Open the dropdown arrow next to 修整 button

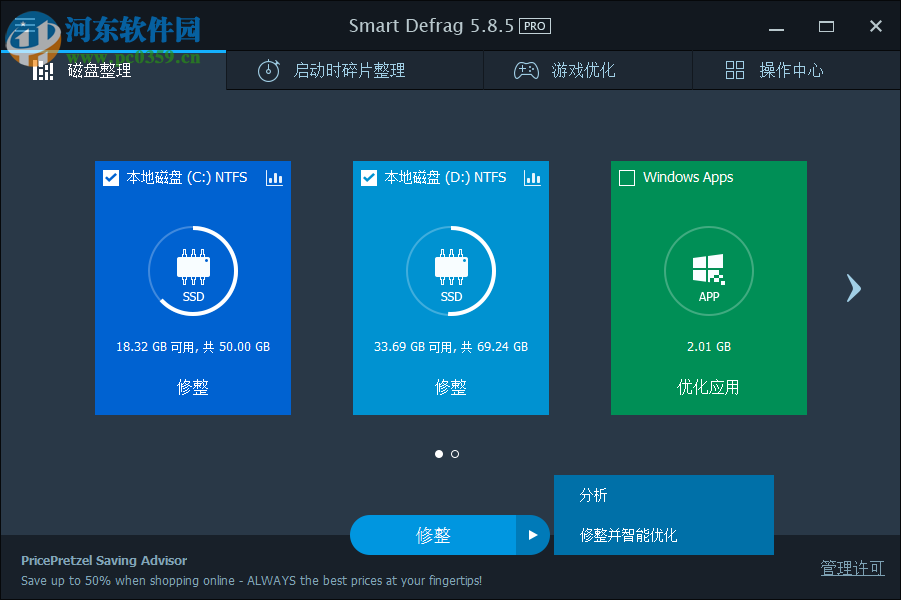tap(534, 535)
